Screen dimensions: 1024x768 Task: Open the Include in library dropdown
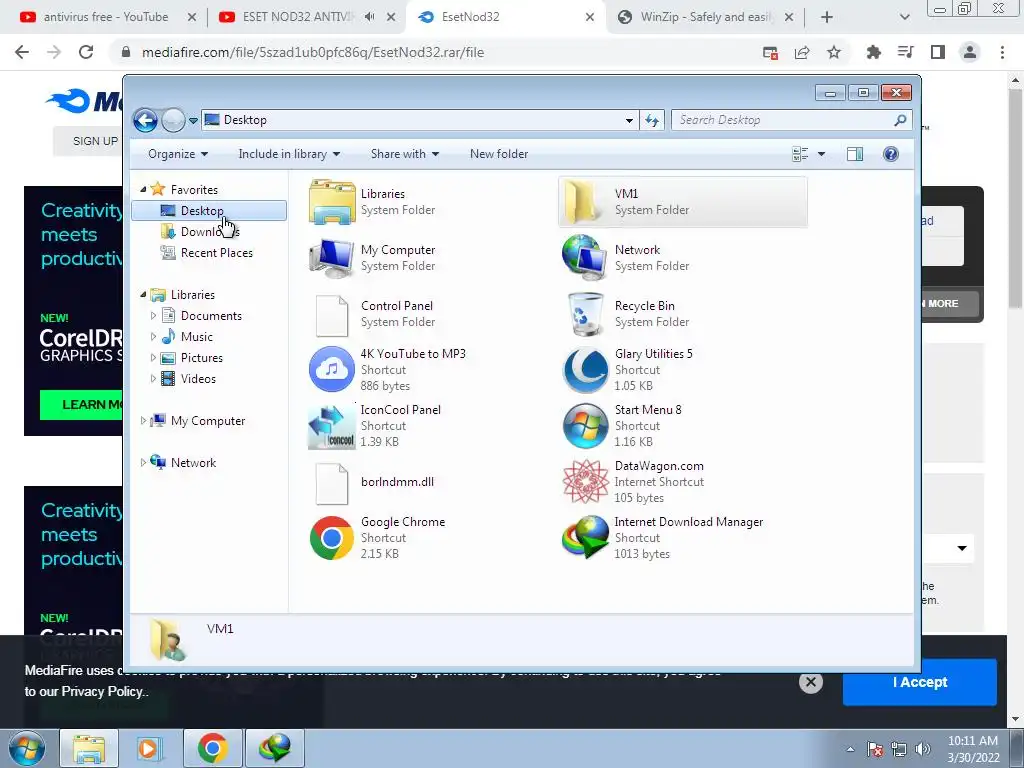click(289, 154)
